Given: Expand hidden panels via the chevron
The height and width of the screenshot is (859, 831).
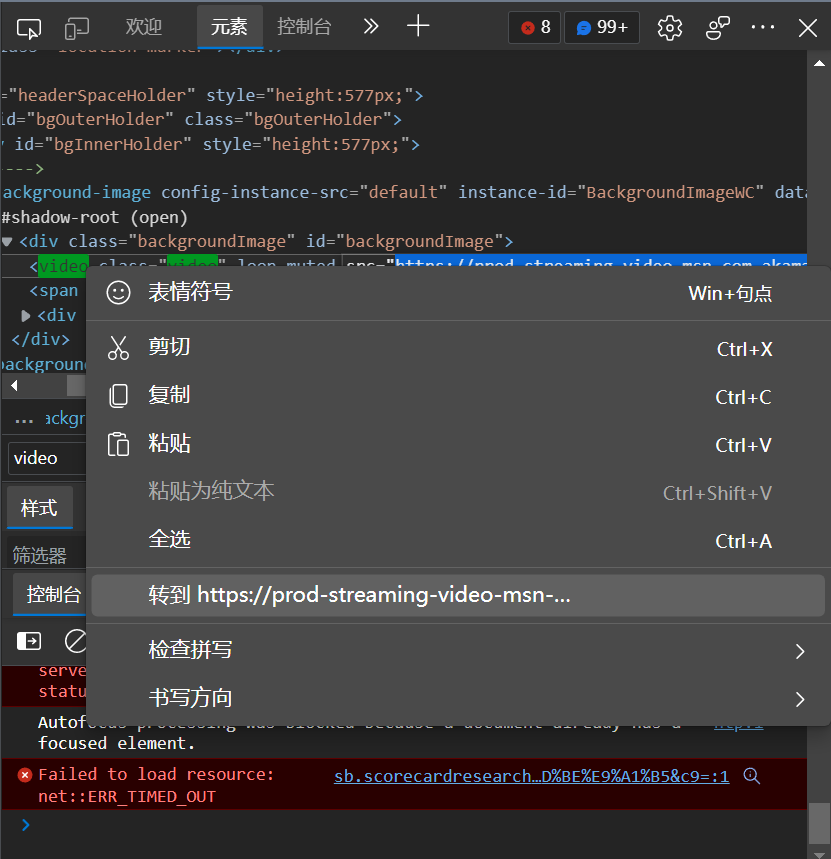Looking at the screenshot, I should (x=370, y=27).
